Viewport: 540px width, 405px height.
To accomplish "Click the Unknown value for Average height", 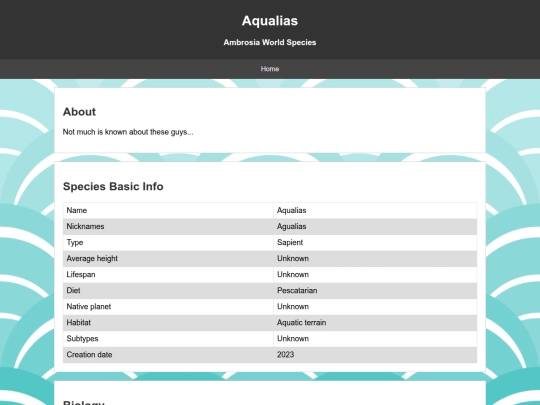I will (375, 259).
